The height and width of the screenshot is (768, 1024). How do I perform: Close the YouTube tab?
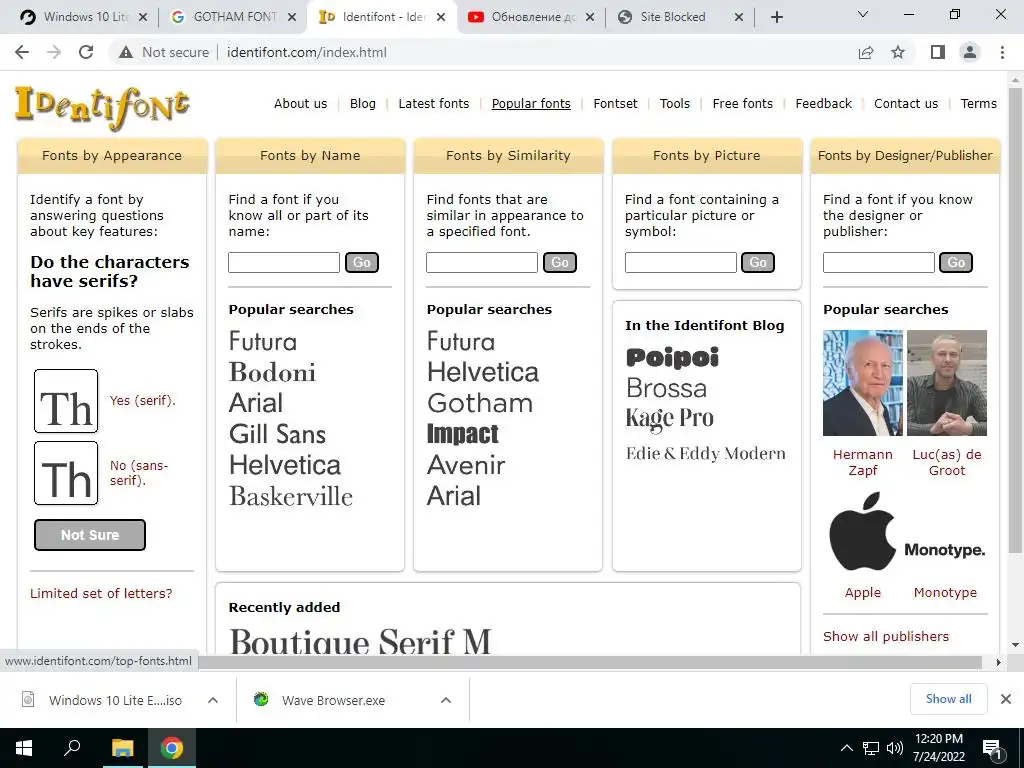click(x=590, y=17)
